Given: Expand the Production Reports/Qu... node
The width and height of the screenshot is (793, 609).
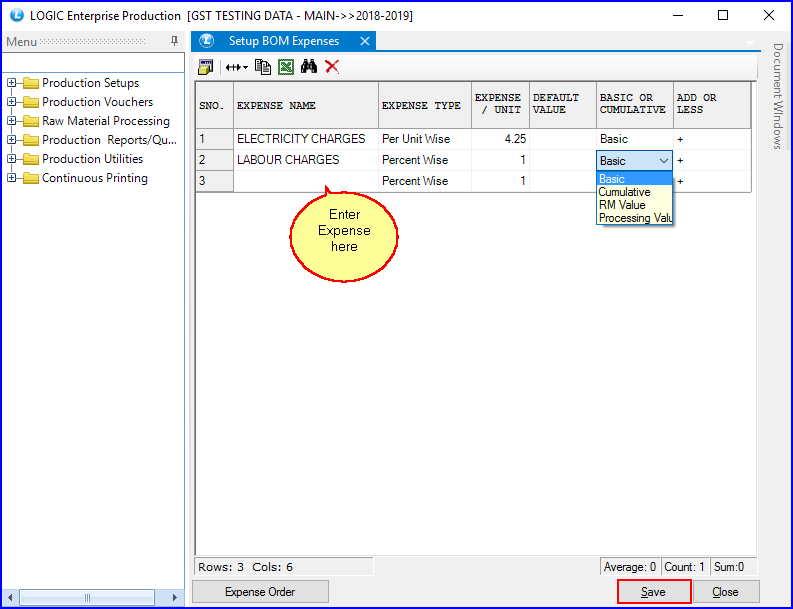Looking at the screenshot, I should [11, 140].
